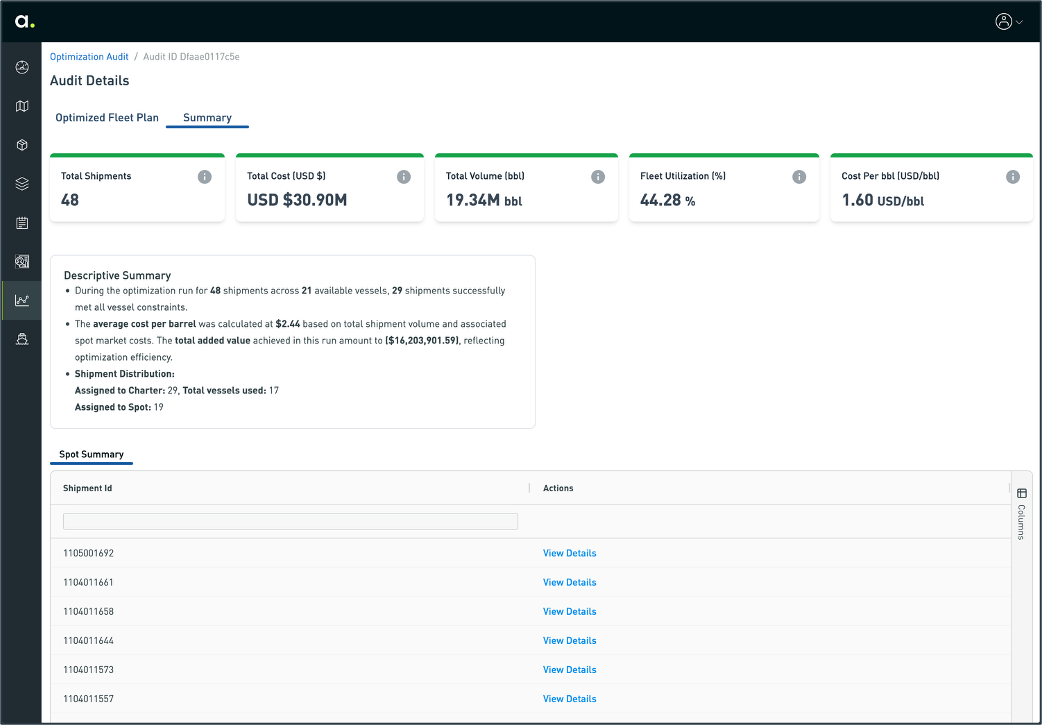Show info for Total Shipments card
The height and width of the screenshot is (726, 1042).
(205, 177)
